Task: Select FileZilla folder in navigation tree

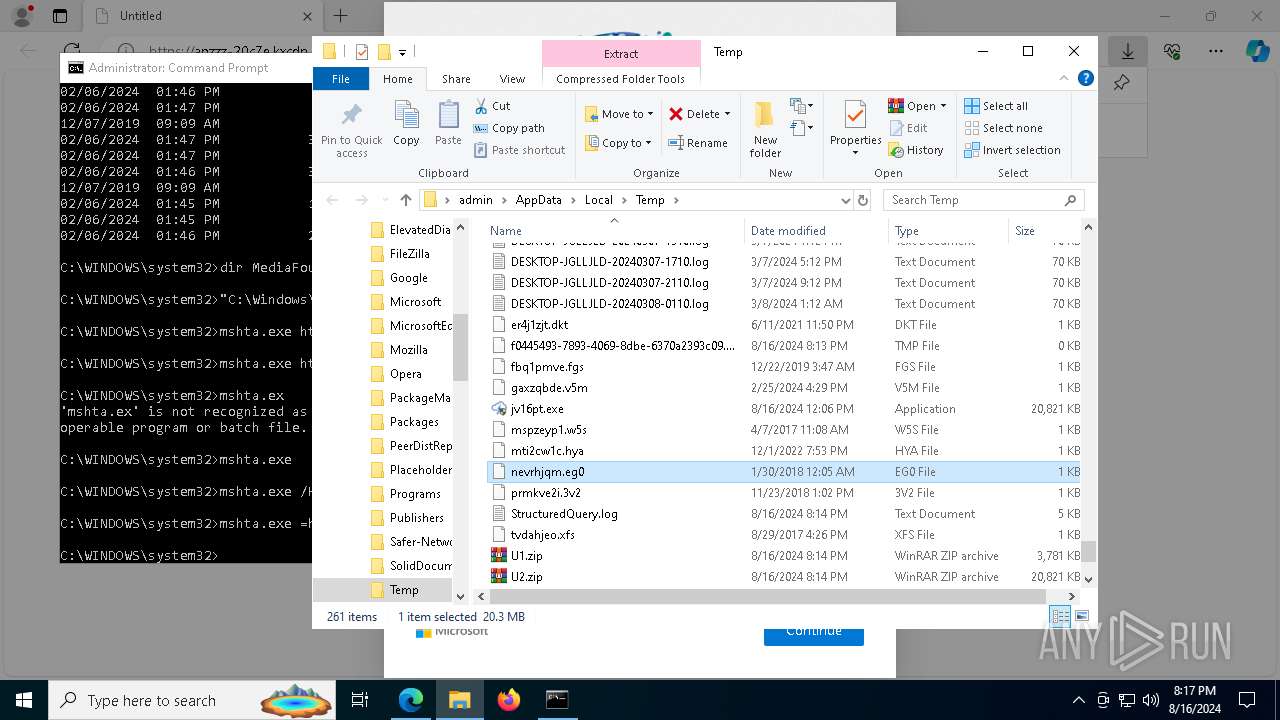Action: (x=409, y=254)
